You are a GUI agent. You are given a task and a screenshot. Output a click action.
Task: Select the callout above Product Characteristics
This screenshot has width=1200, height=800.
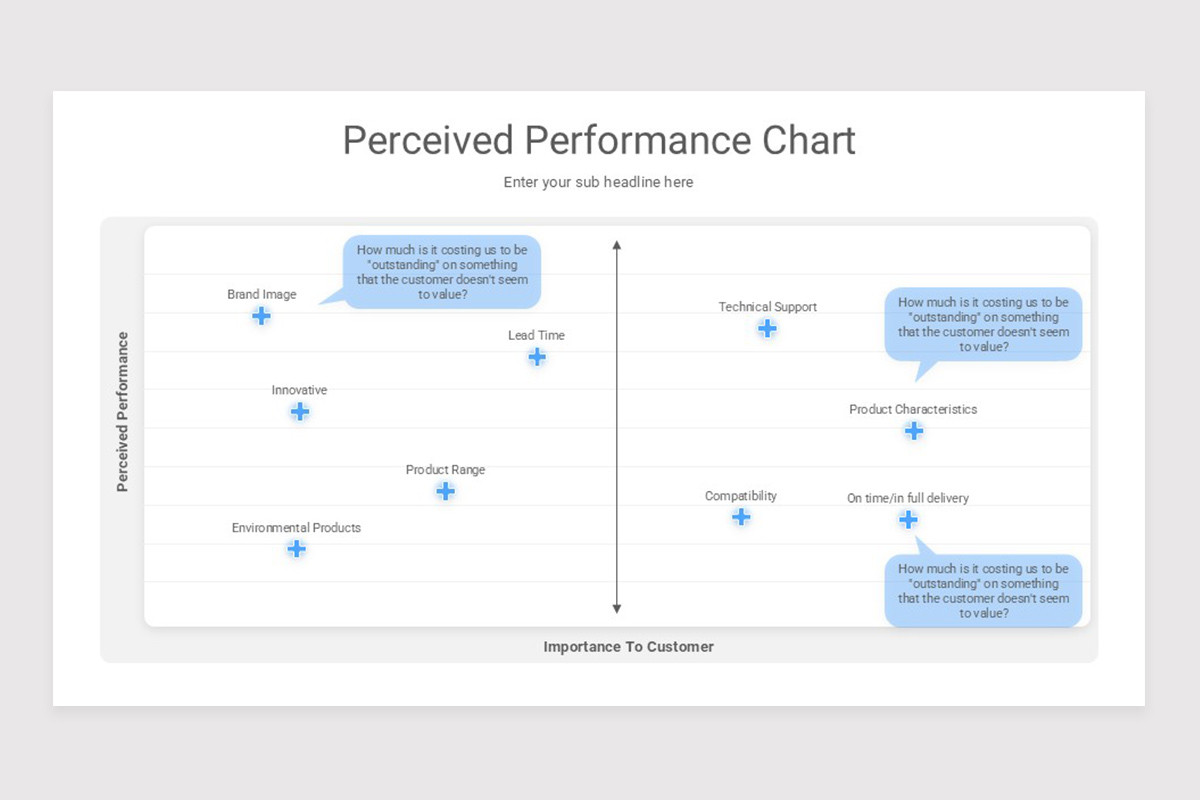[983, 324]
